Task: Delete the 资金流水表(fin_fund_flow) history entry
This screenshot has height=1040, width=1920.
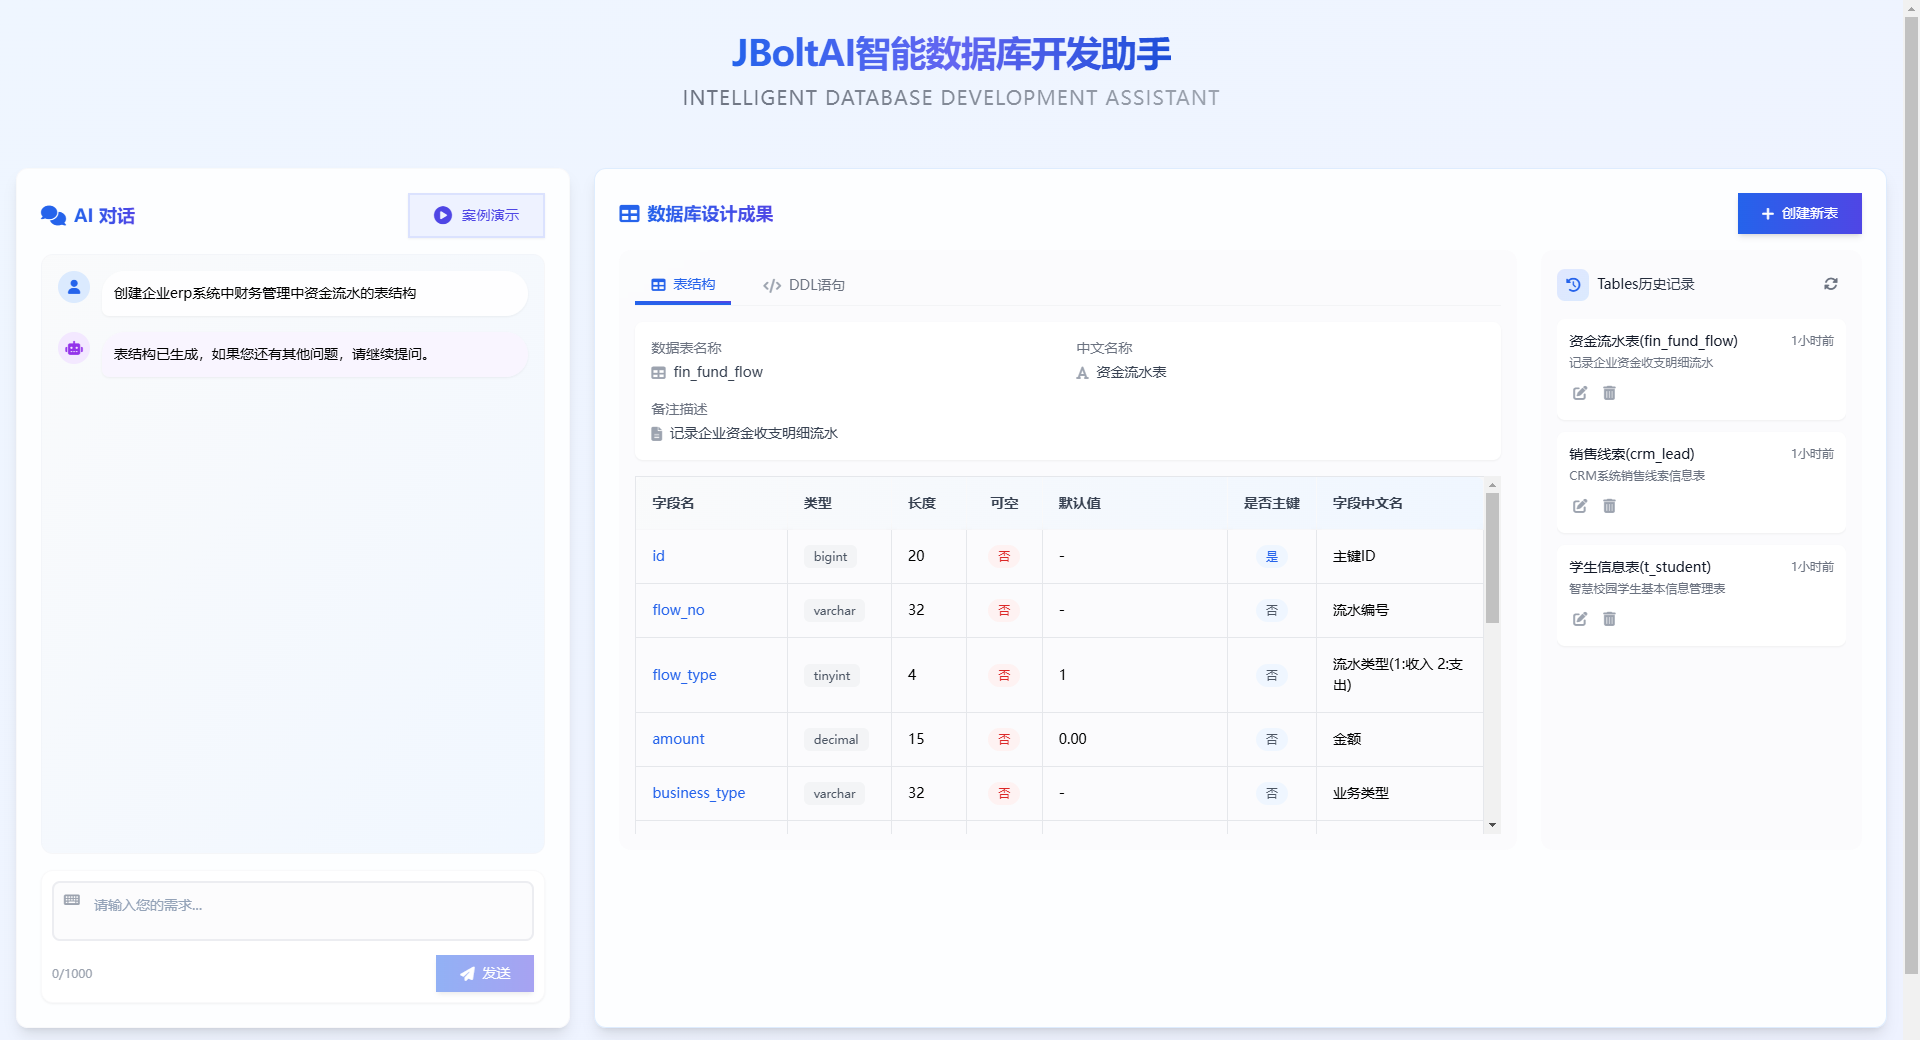Action: point(1609,393)
